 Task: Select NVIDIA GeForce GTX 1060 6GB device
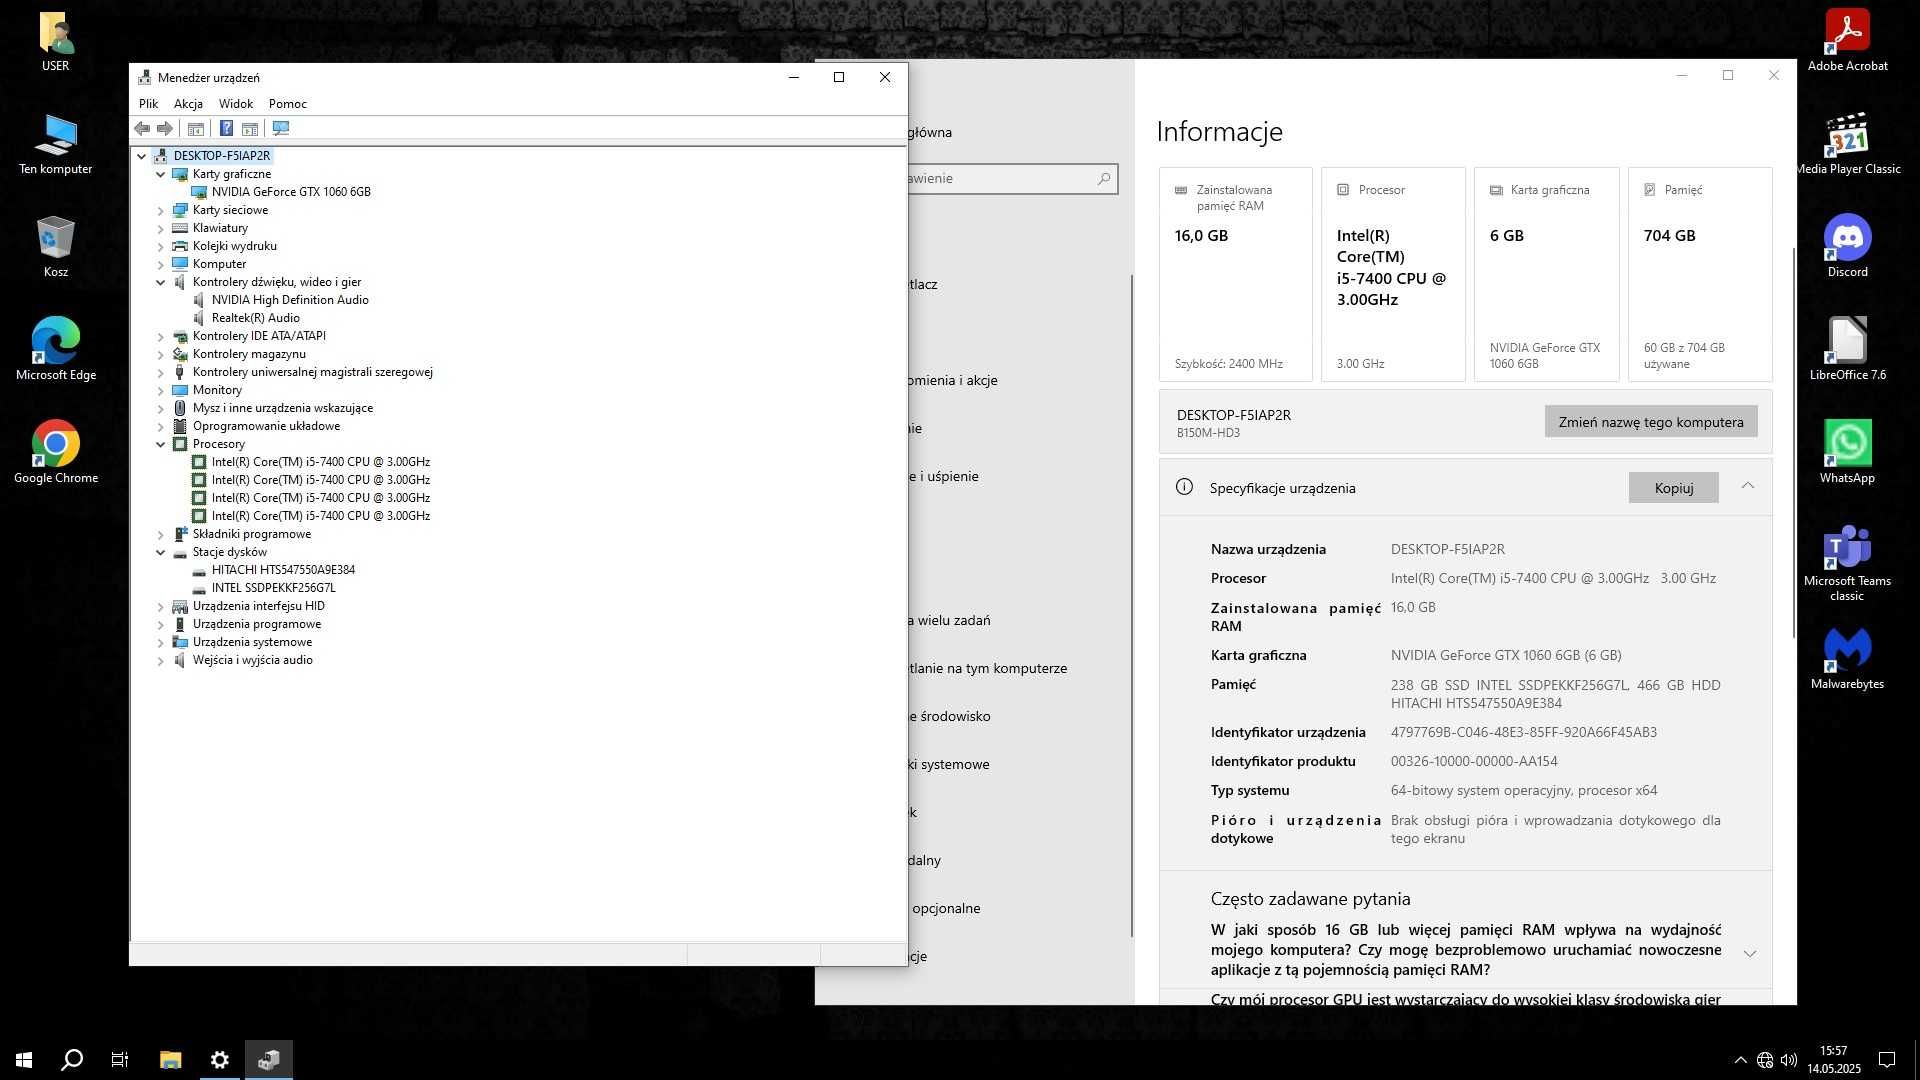point(291,192)
